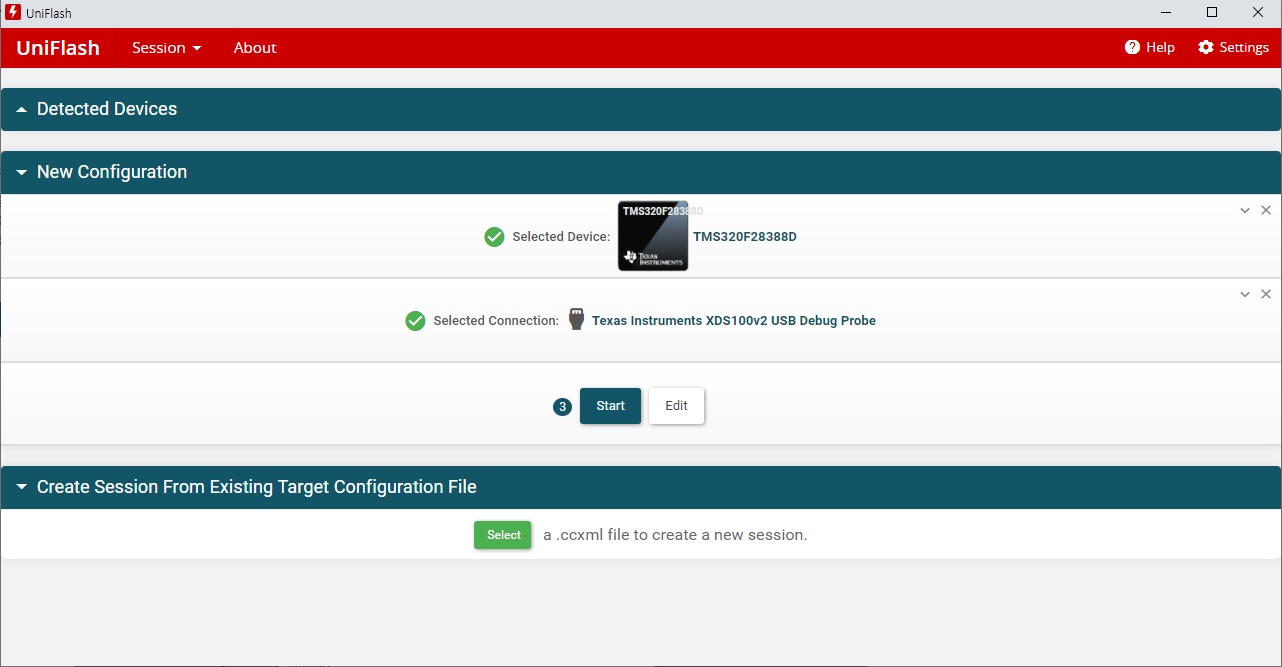
Task: Click the UniFlash brand title
Action: [58, 47]
